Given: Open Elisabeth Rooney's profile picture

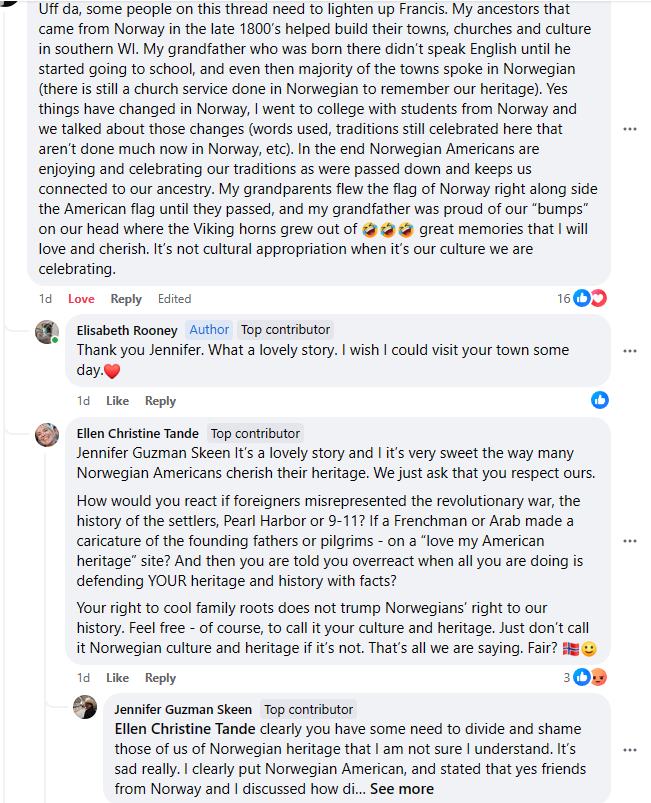Looking at the screenshot, I should (47, 332).
